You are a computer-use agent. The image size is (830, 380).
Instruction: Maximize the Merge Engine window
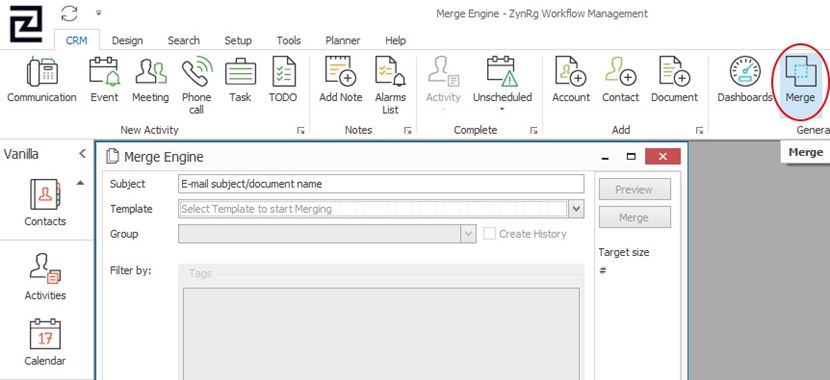click(x=630, y=157)
